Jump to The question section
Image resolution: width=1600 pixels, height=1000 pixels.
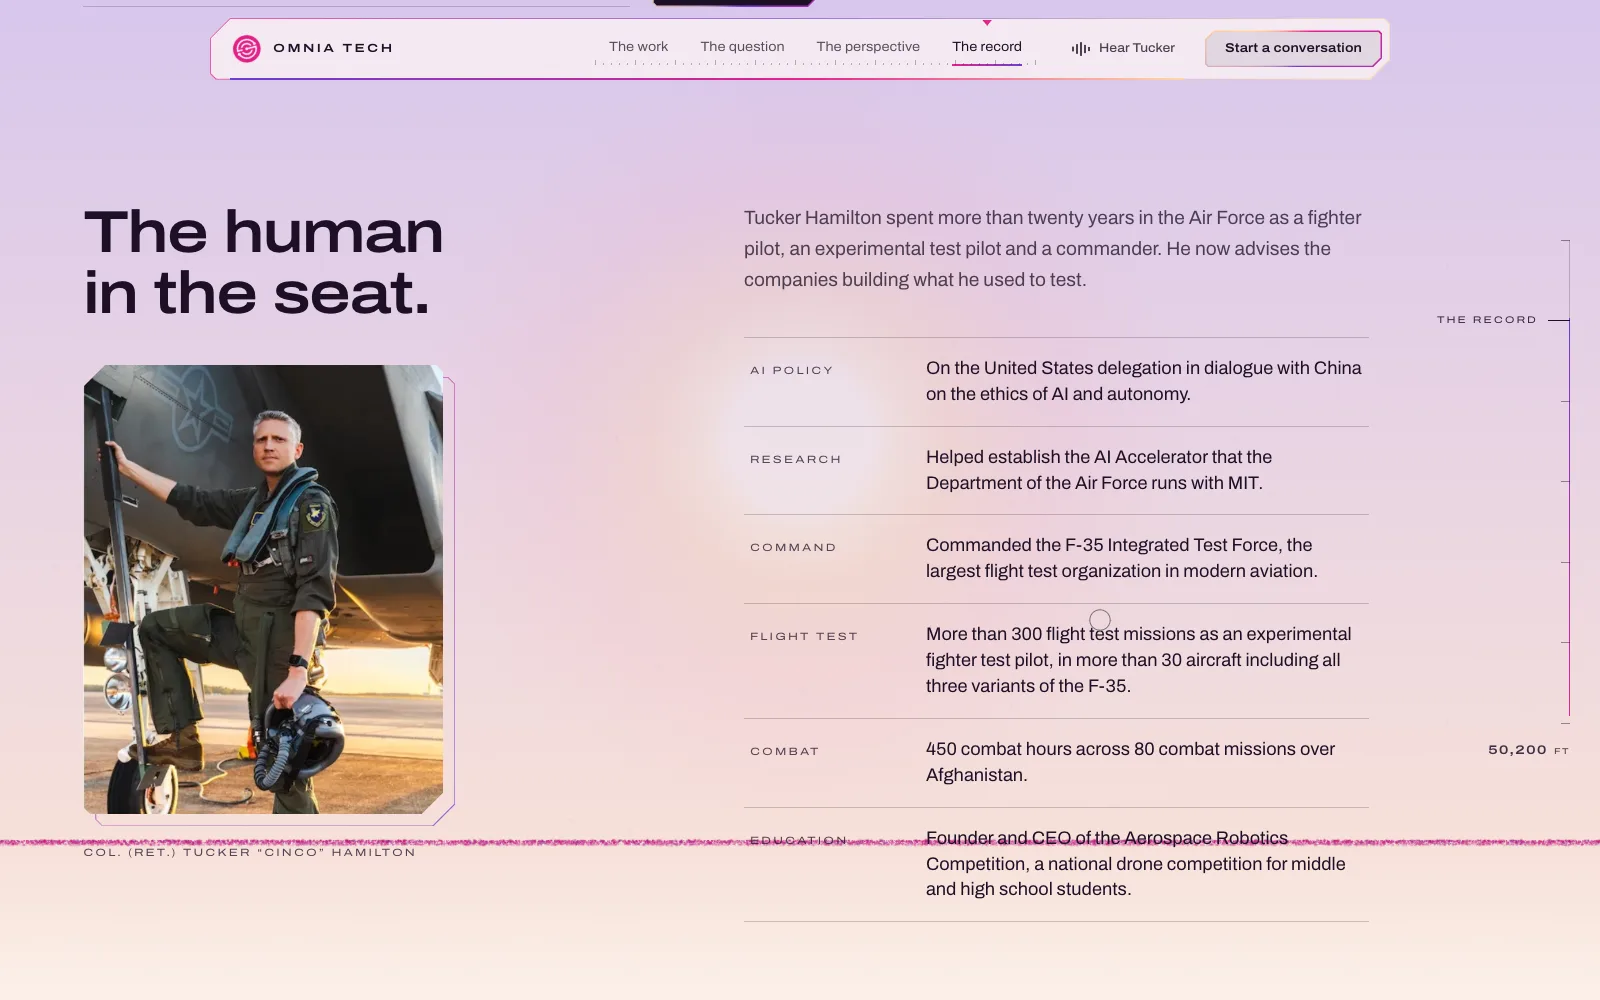click(742, 47)
